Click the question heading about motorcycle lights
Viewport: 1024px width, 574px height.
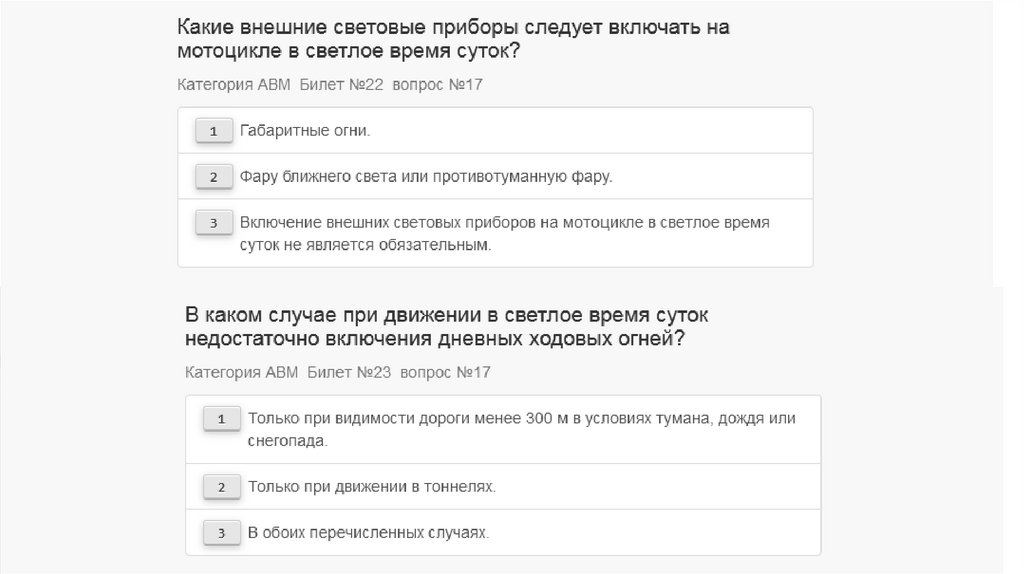click(453, 39)
